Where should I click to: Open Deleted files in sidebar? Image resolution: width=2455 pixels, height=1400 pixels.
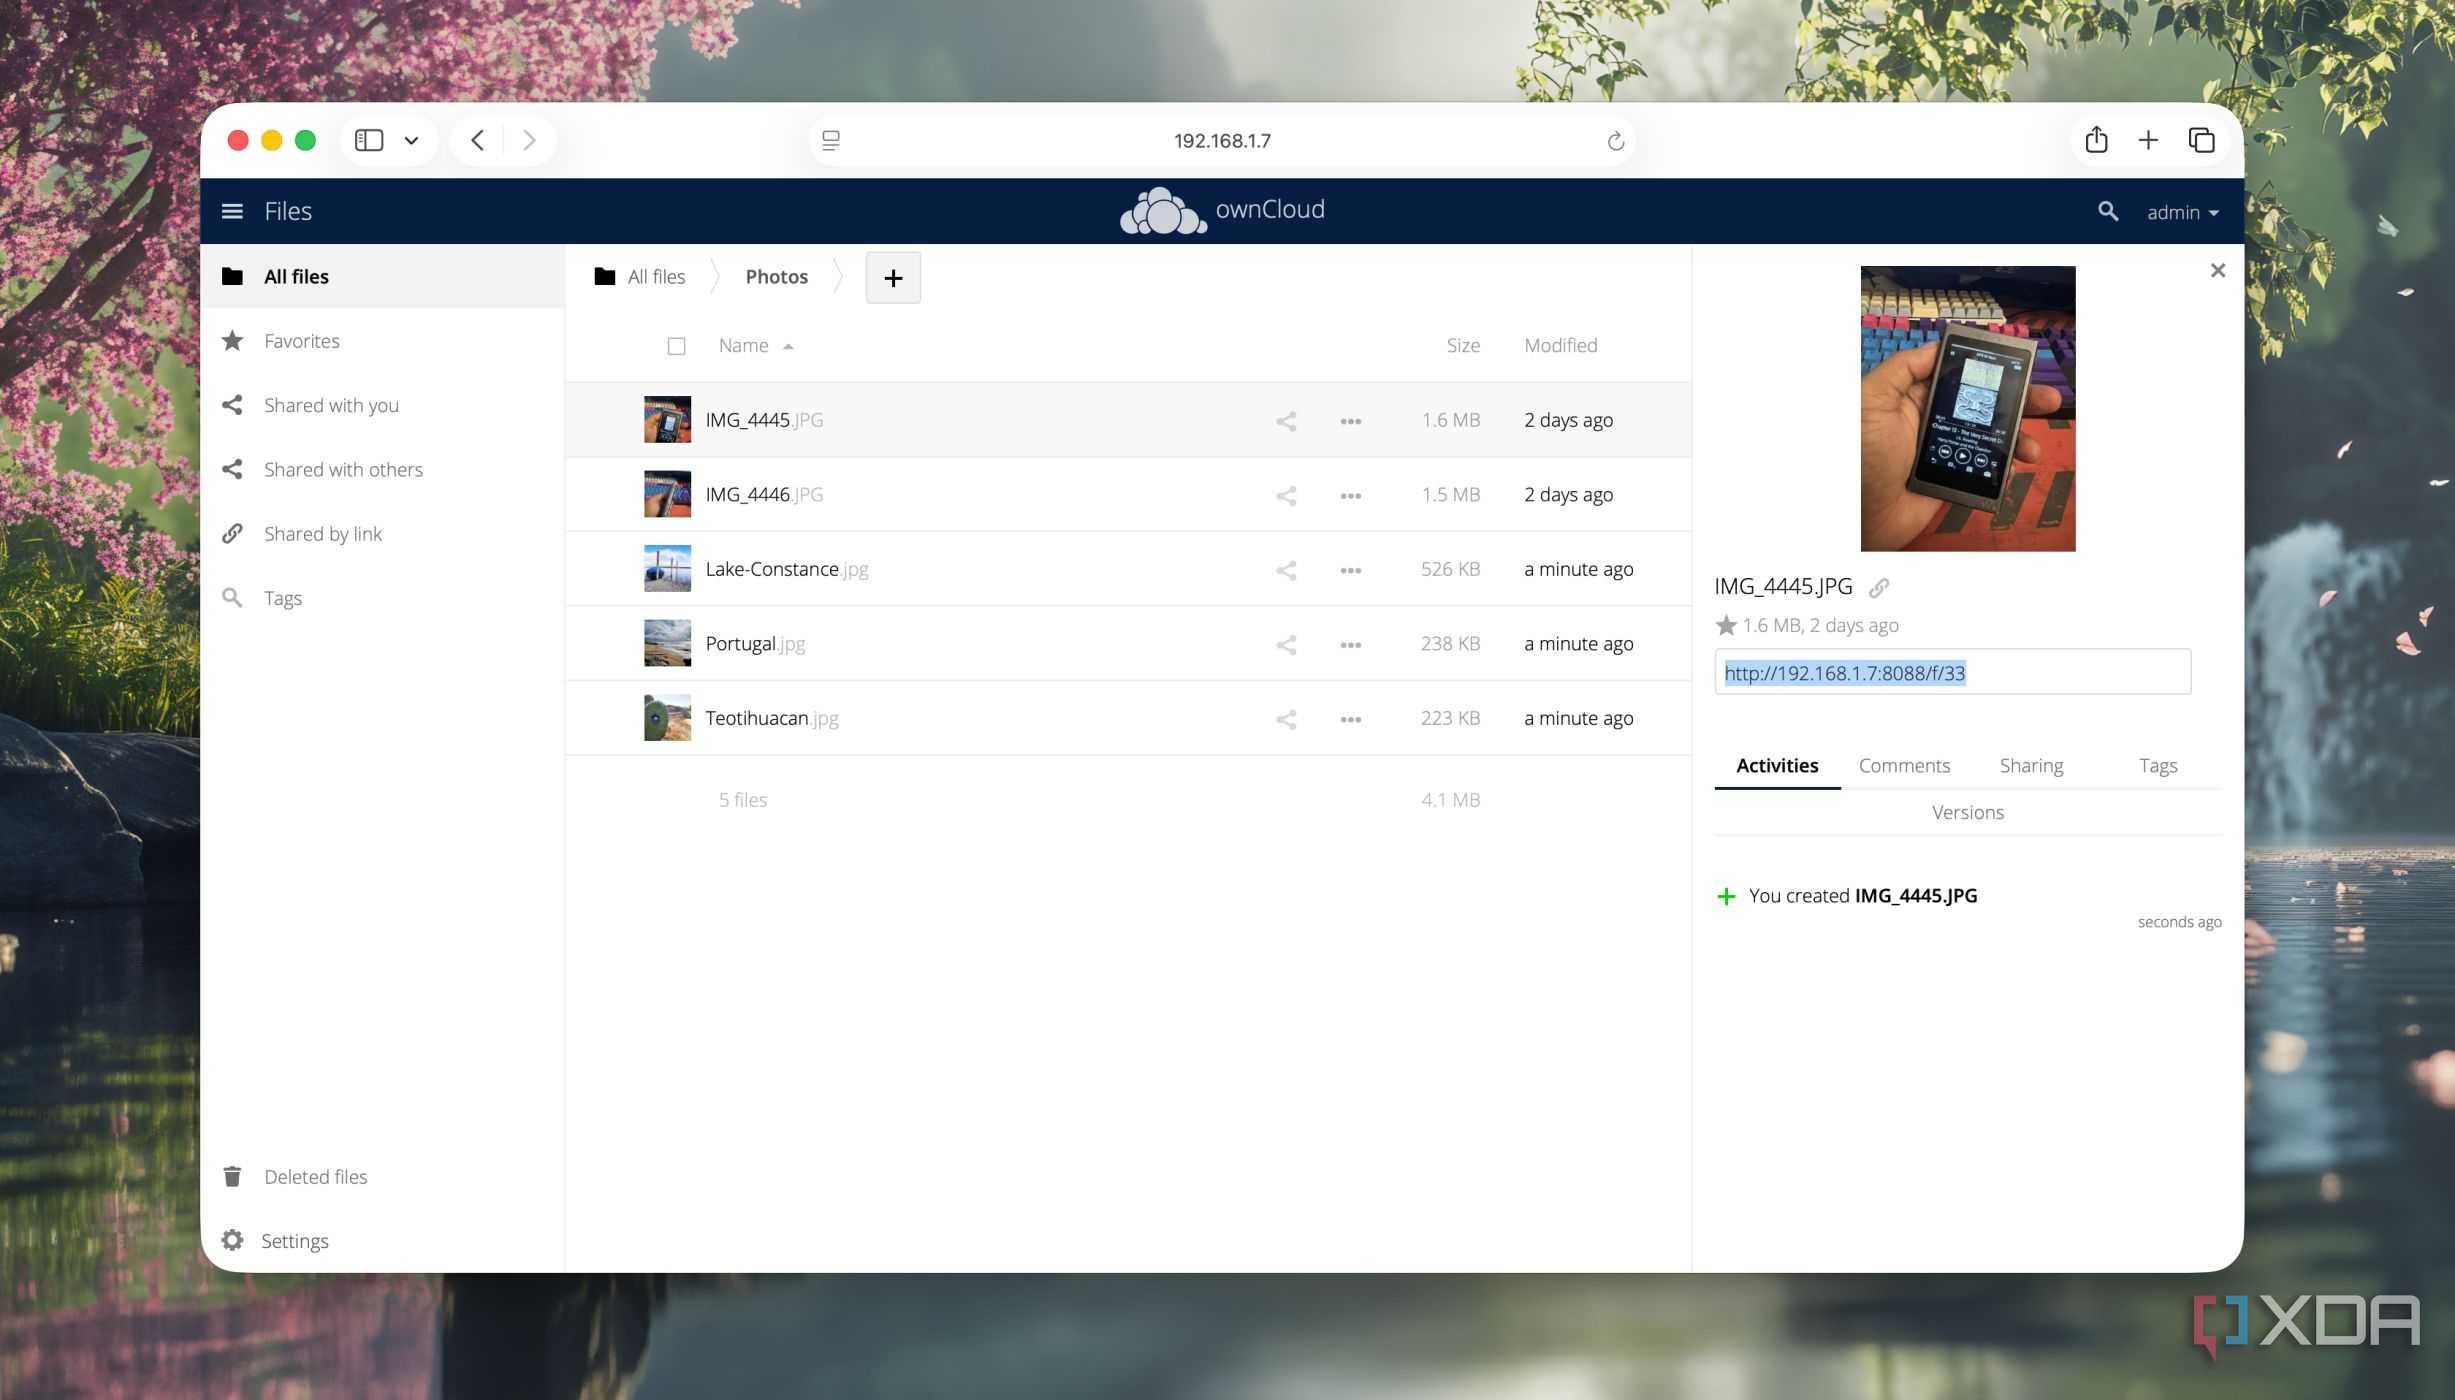(382, 1177)
